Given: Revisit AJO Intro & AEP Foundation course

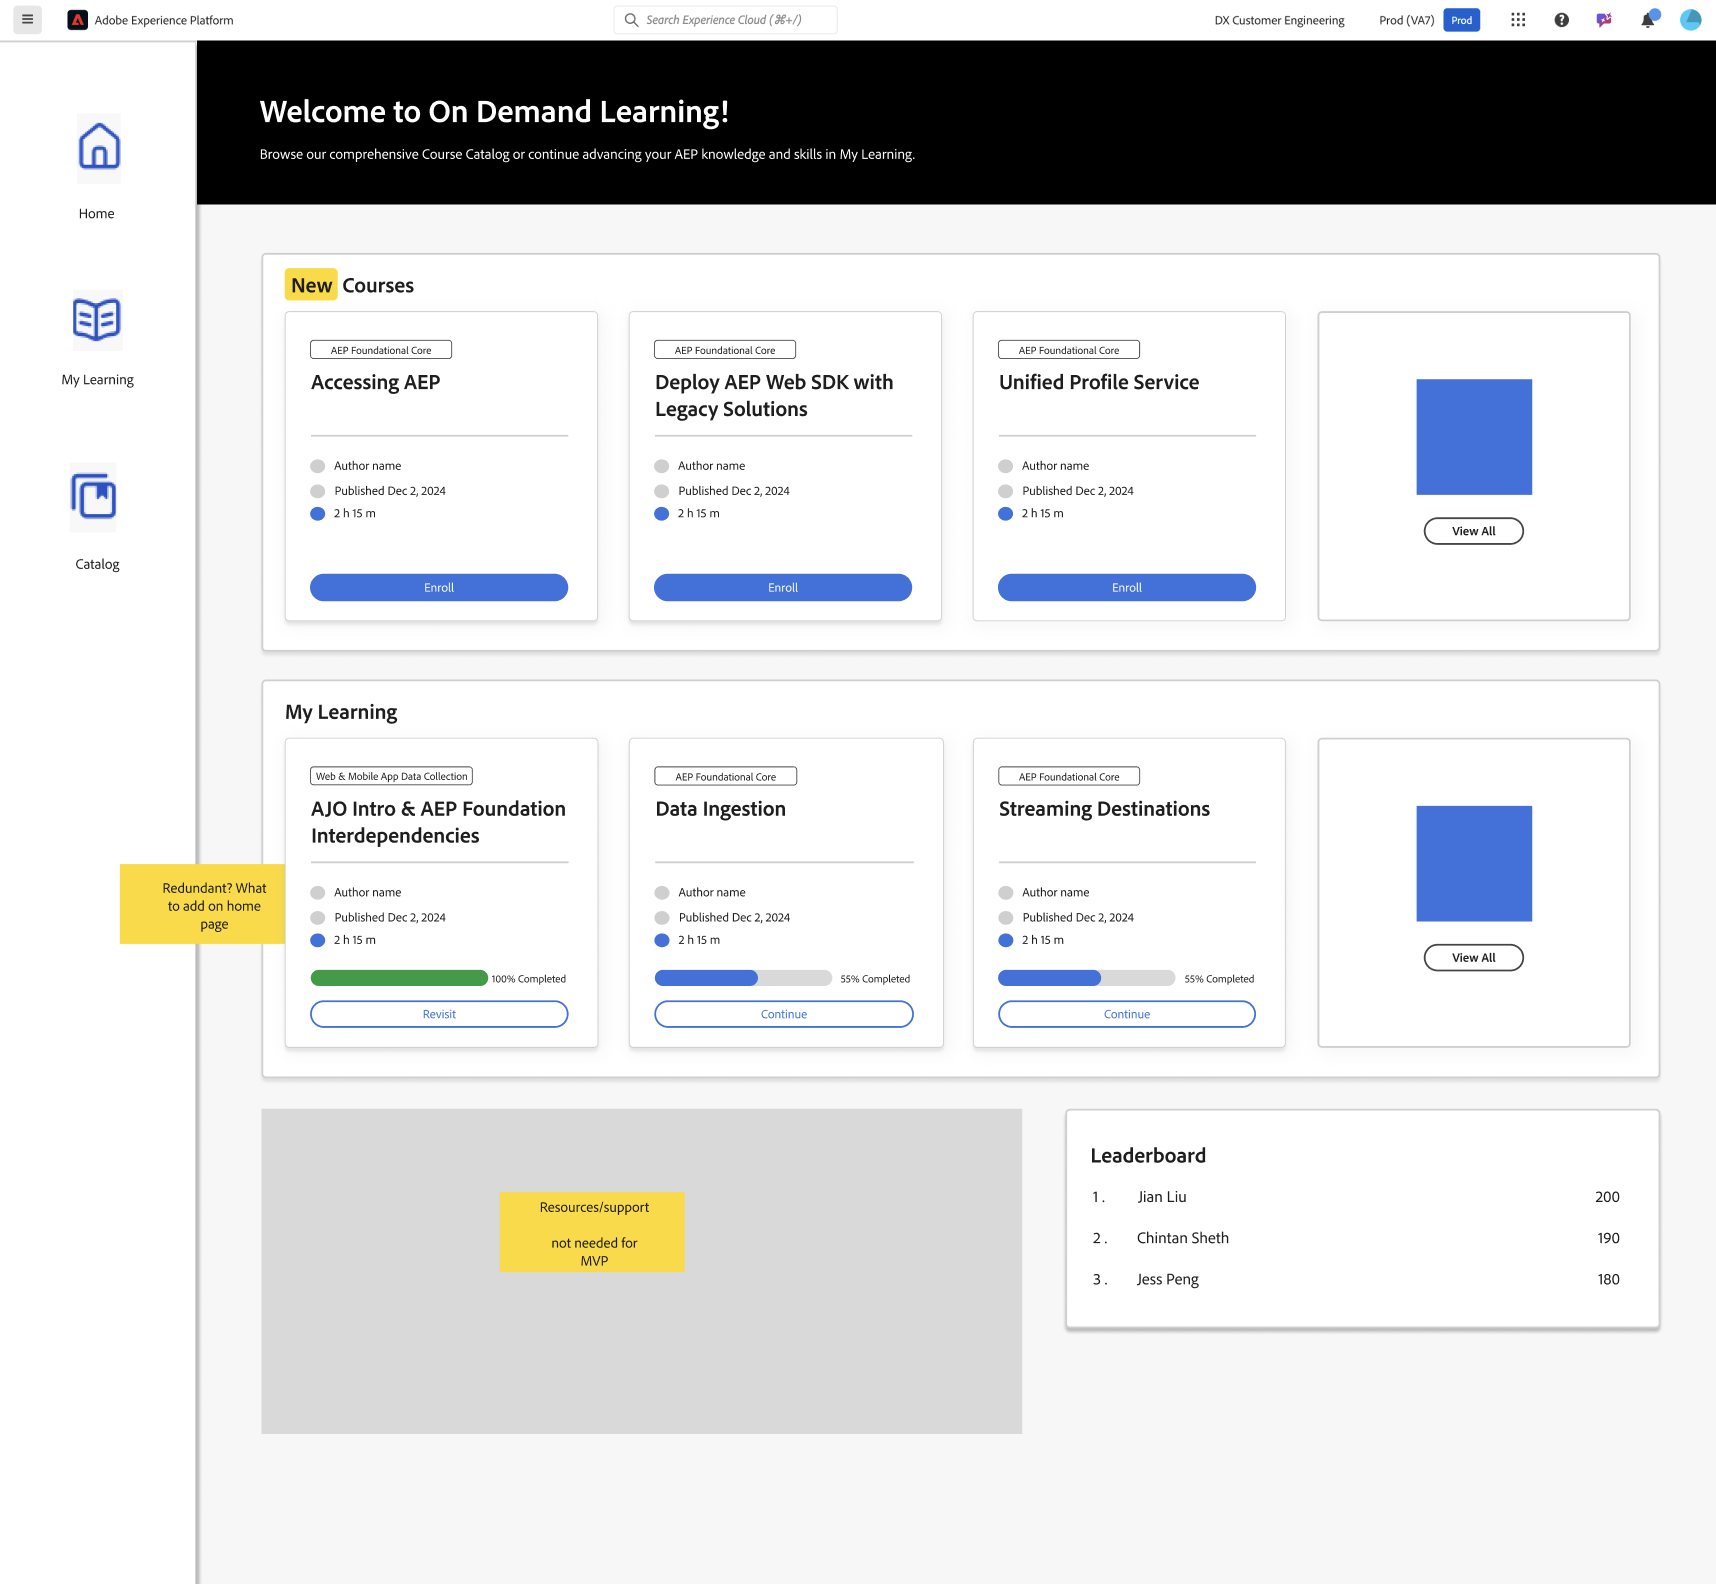Looking at the screenshot, I should coord(439,1014).
